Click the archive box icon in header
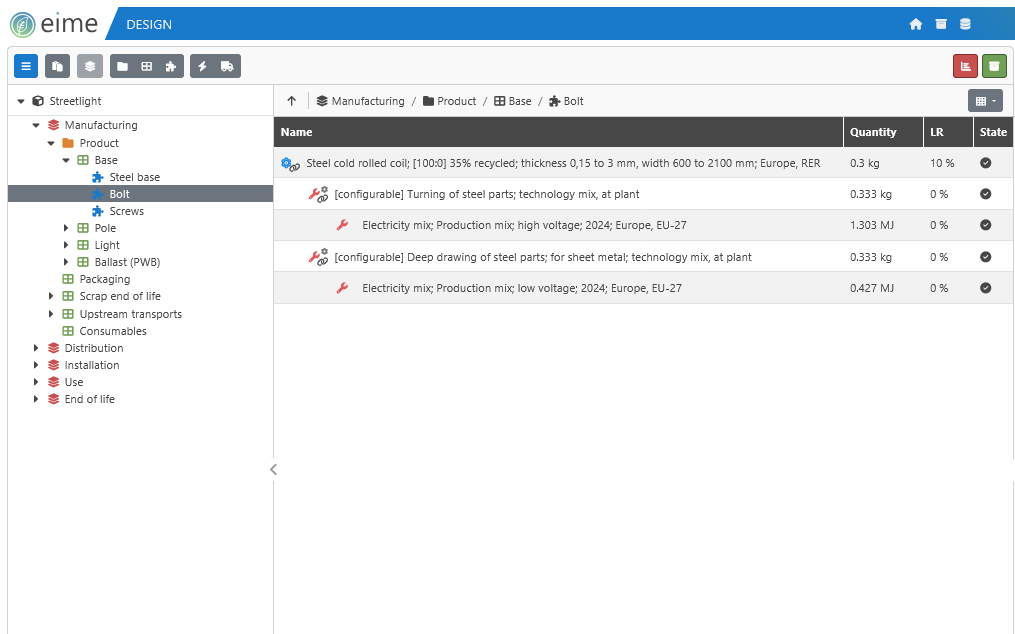 pyautogui.click(x=941, y=25)
